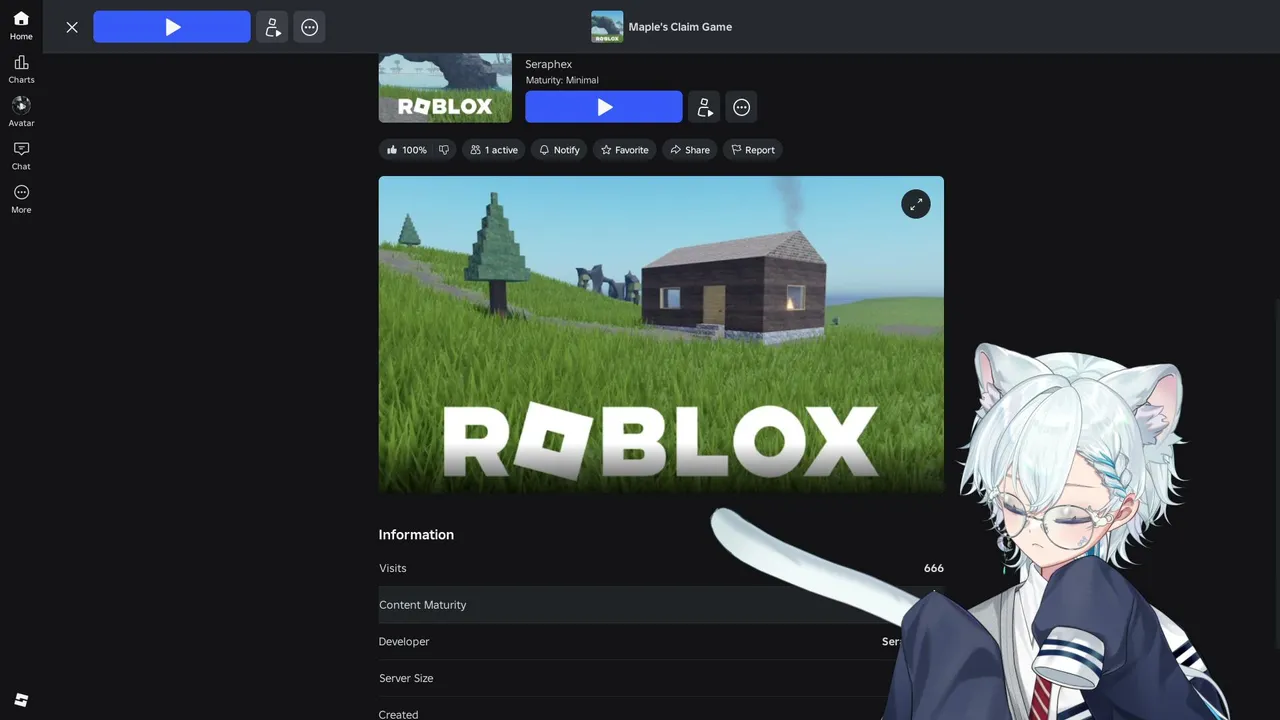Share the game with the Share button
1280x720 pixels.
tap(690, 150)
